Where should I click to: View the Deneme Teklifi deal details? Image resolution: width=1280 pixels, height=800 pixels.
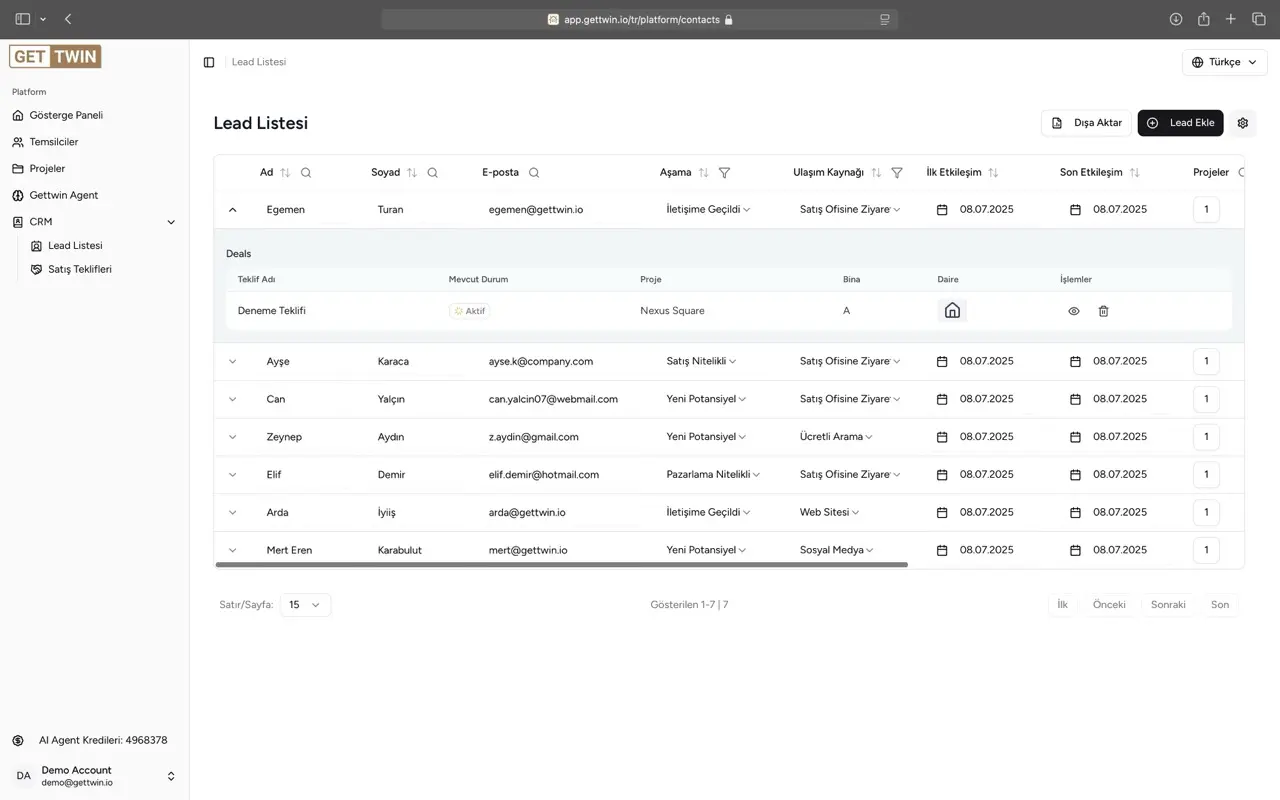pyautogui.click(x=1073, y=311)
